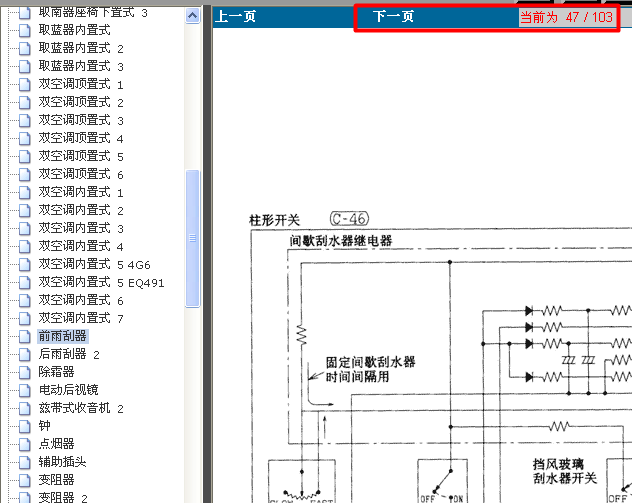
Task: Click connector label C-46 in diagram
Action: pyautogui.click(x=349, y=219)
